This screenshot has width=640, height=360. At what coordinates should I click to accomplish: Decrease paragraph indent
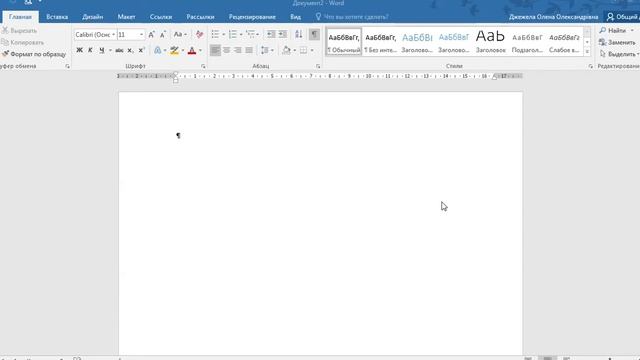(271, 34)
